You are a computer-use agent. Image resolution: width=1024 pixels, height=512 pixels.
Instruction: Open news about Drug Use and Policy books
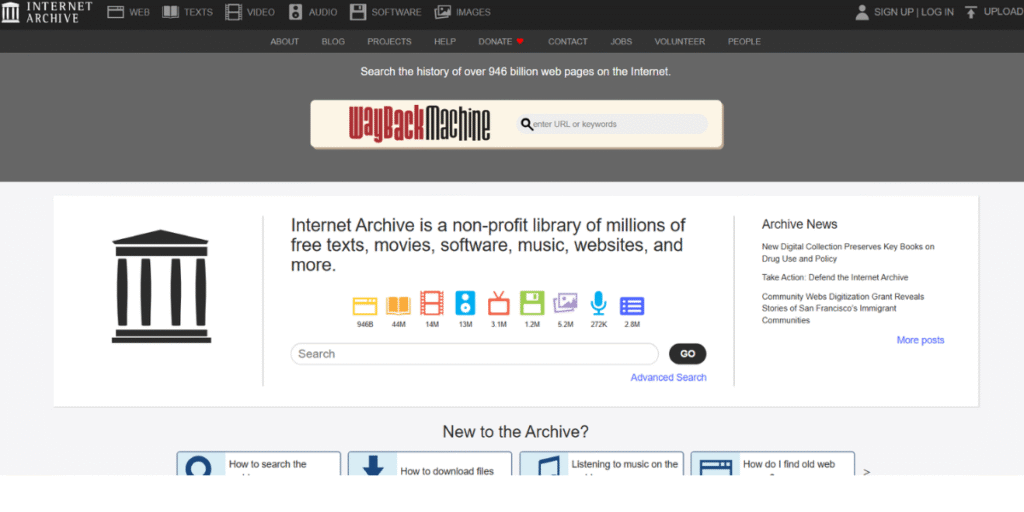click(848, 253)
